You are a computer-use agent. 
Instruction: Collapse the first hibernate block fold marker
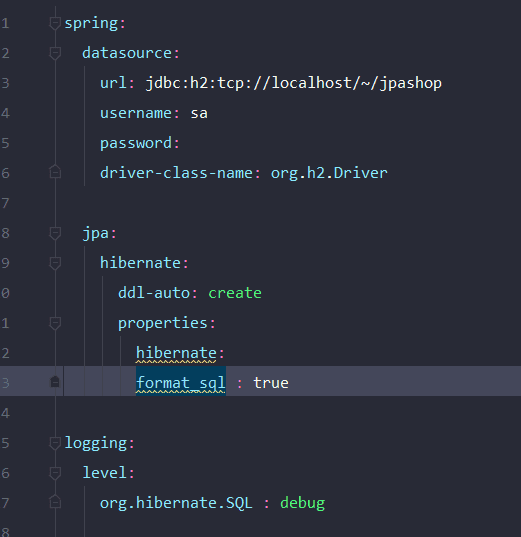click(55, 263)
